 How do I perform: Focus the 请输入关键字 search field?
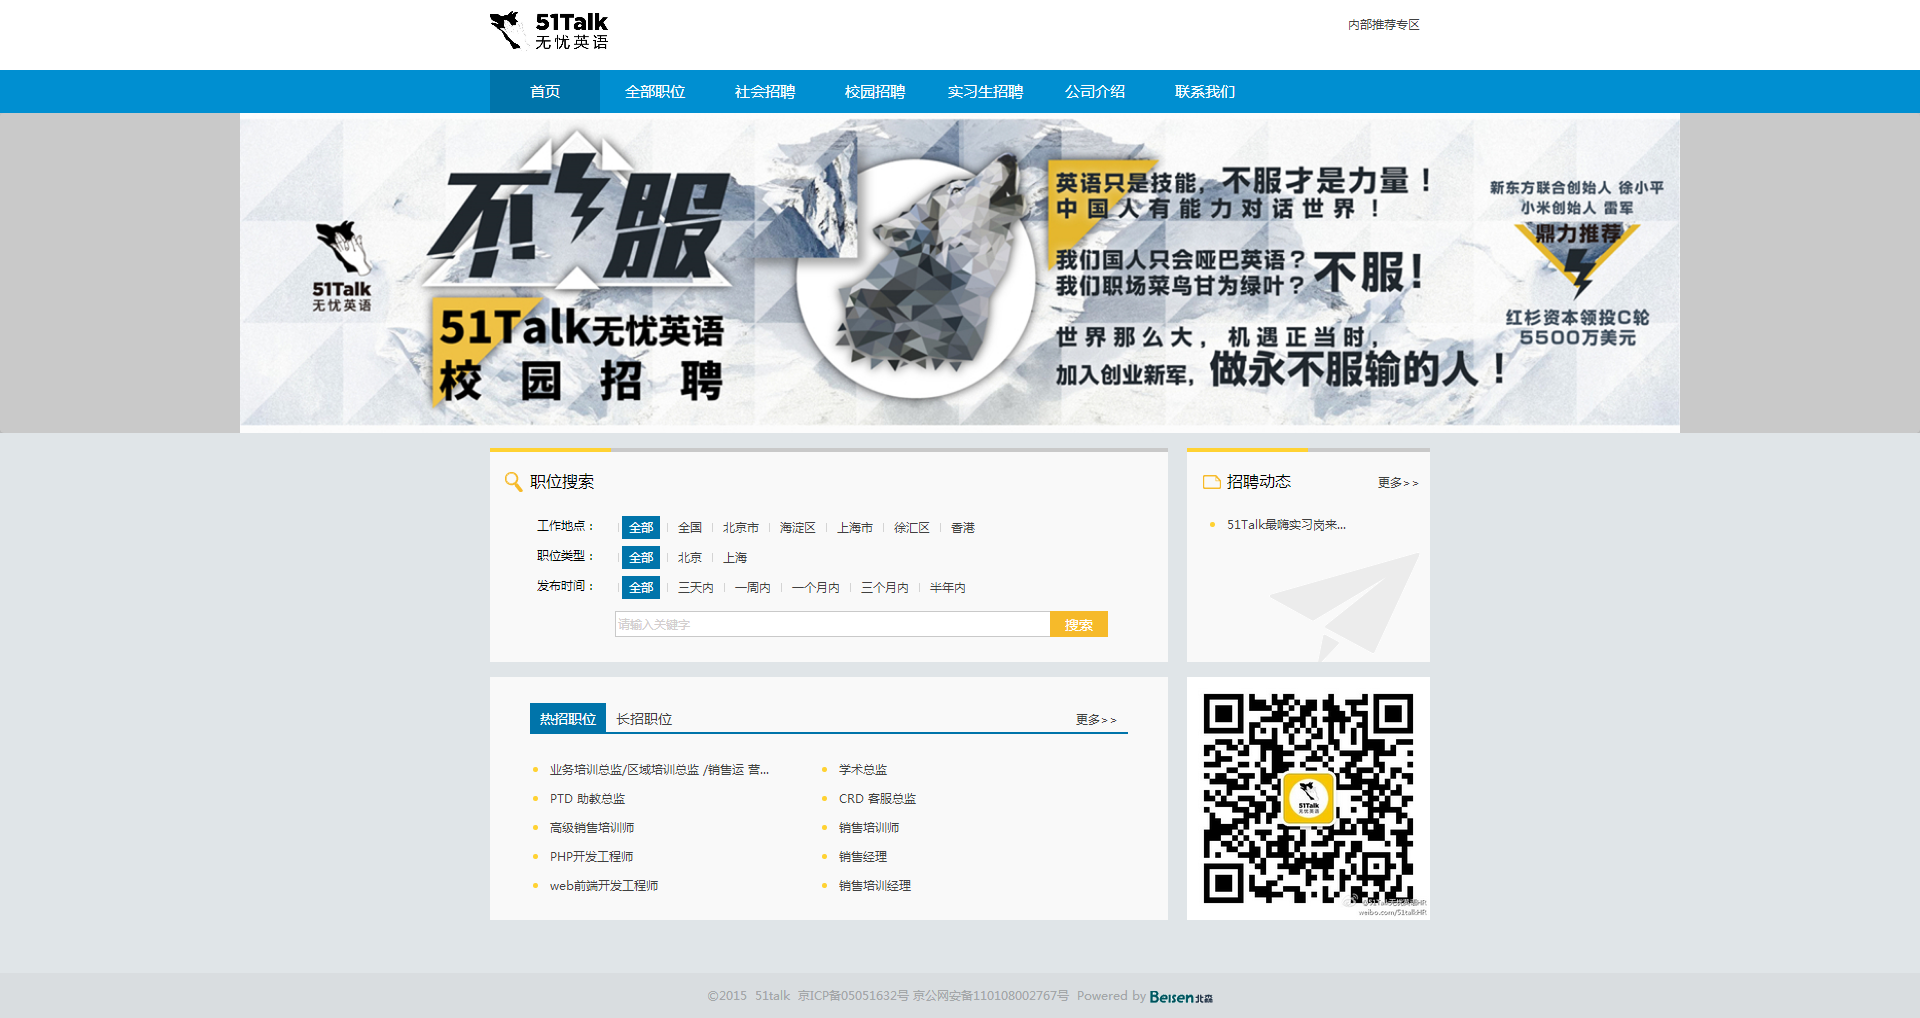click(x=832, y=624)
